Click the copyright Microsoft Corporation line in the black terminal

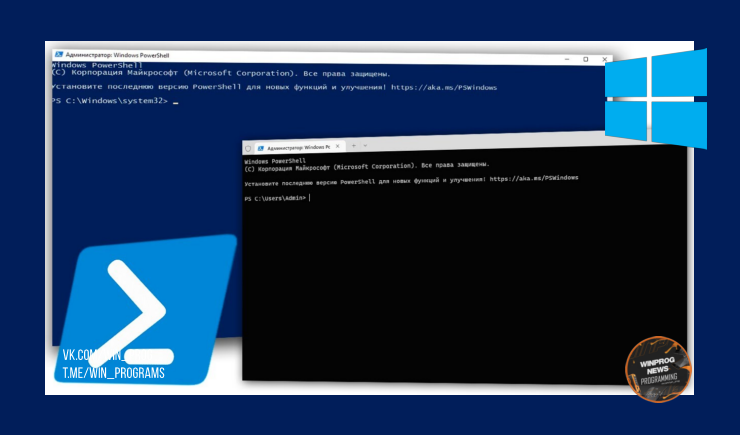point(367,166)
